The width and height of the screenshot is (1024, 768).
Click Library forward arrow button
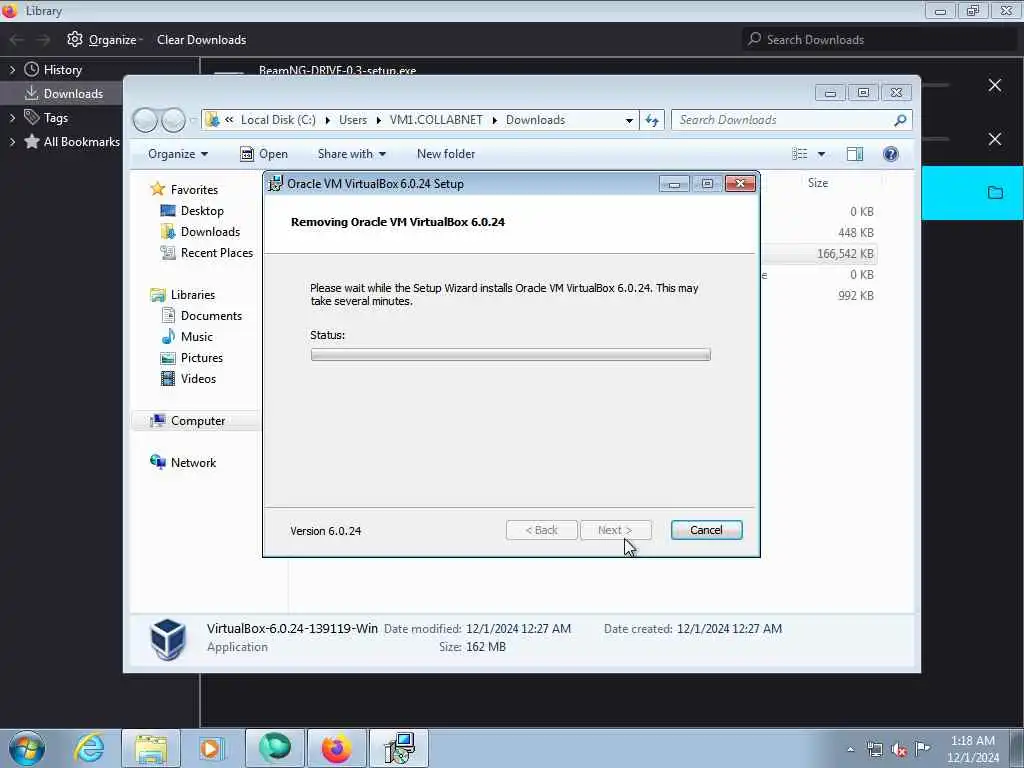point(43,40)
